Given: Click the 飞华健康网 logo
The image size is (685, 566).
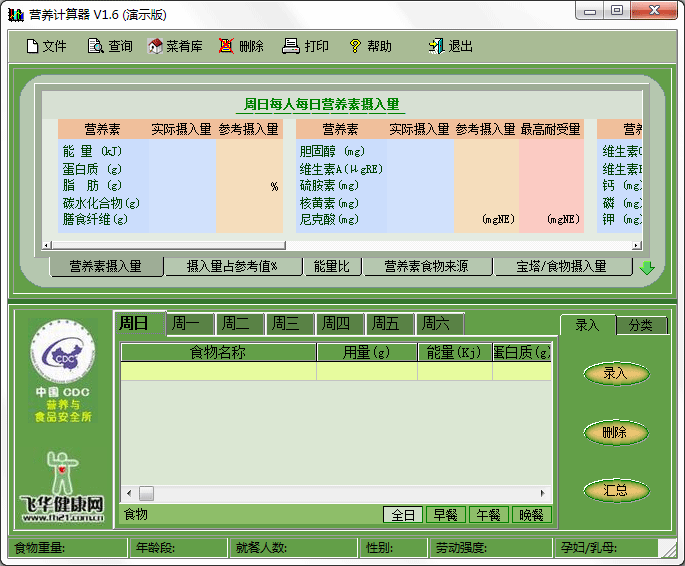Looking at the screenshot, I should click(x=62, y=487).
